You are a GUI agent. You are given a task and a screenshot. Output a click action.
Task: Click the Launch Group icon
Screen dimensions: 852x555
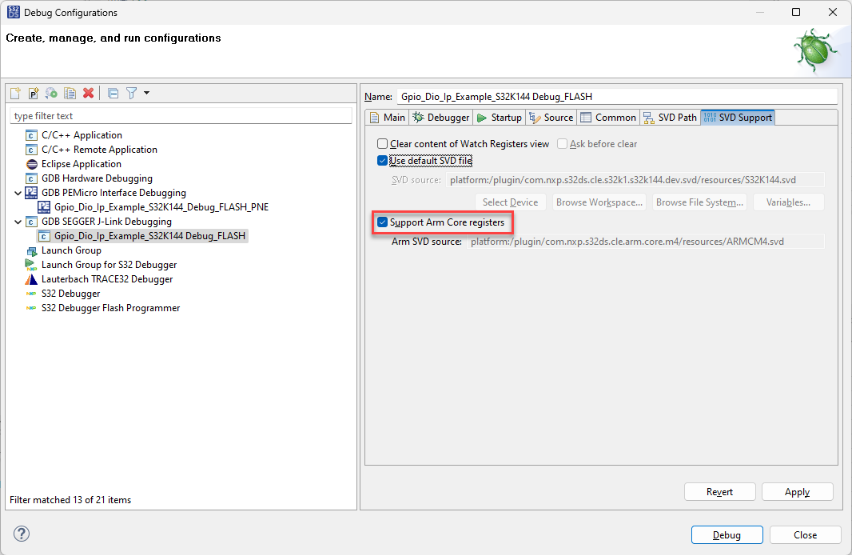[x=32, y=251]
